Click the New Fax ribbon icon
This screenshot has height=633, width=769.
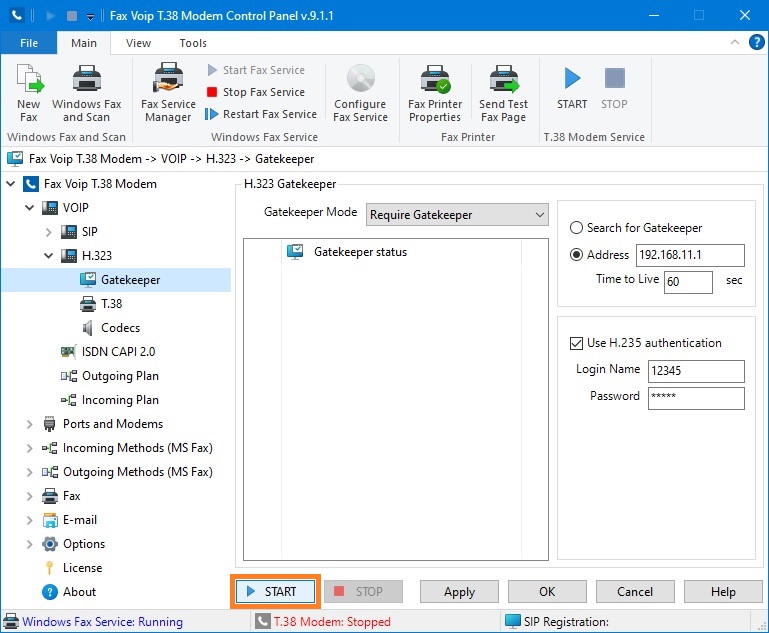[x=29, y=94]
